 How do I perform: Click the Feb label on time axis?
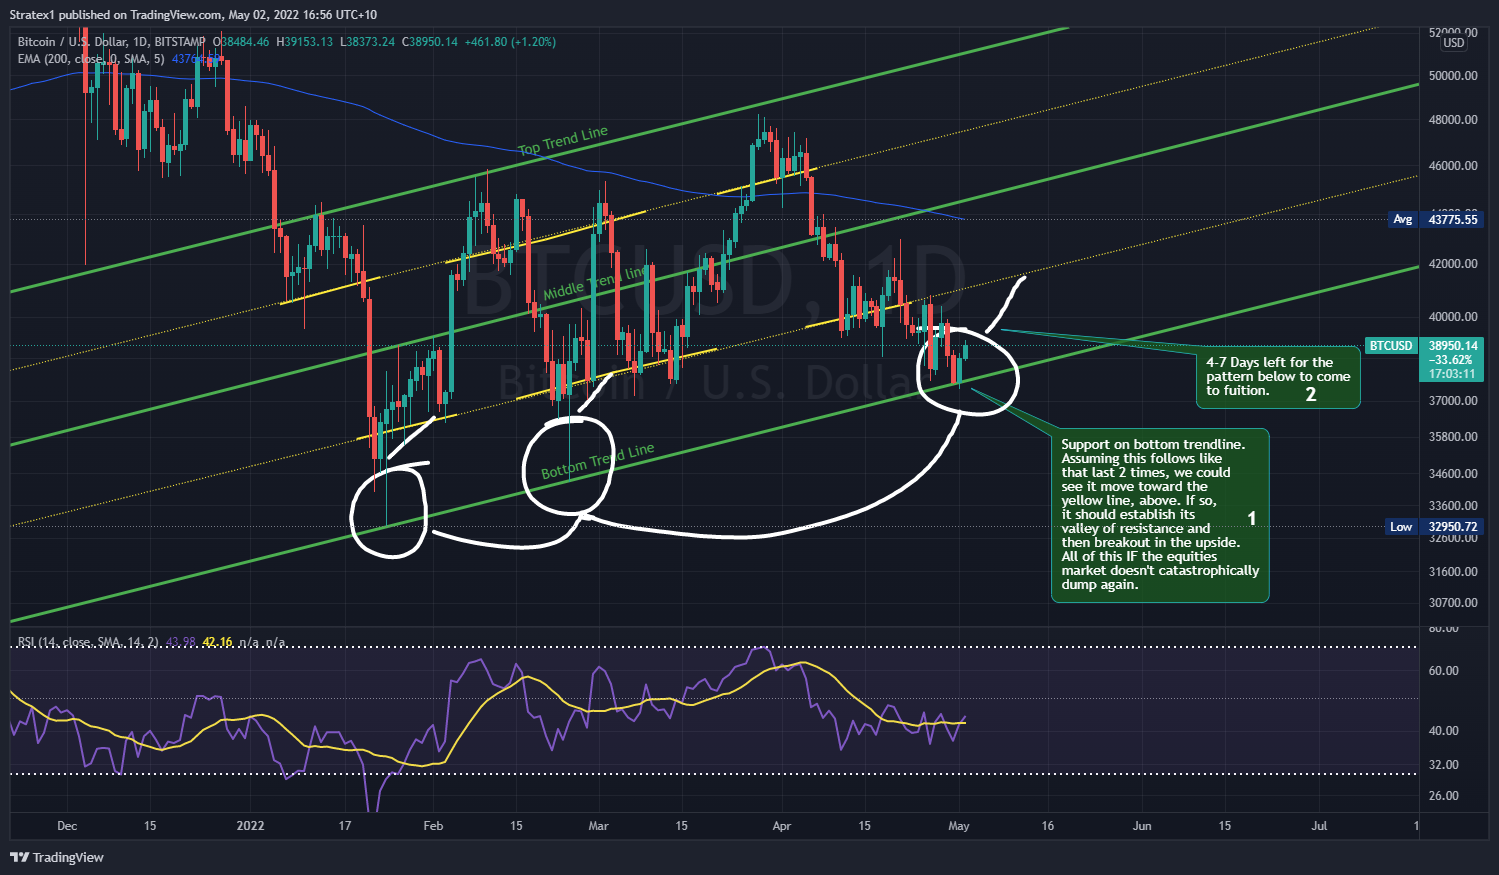click(433, 826)
